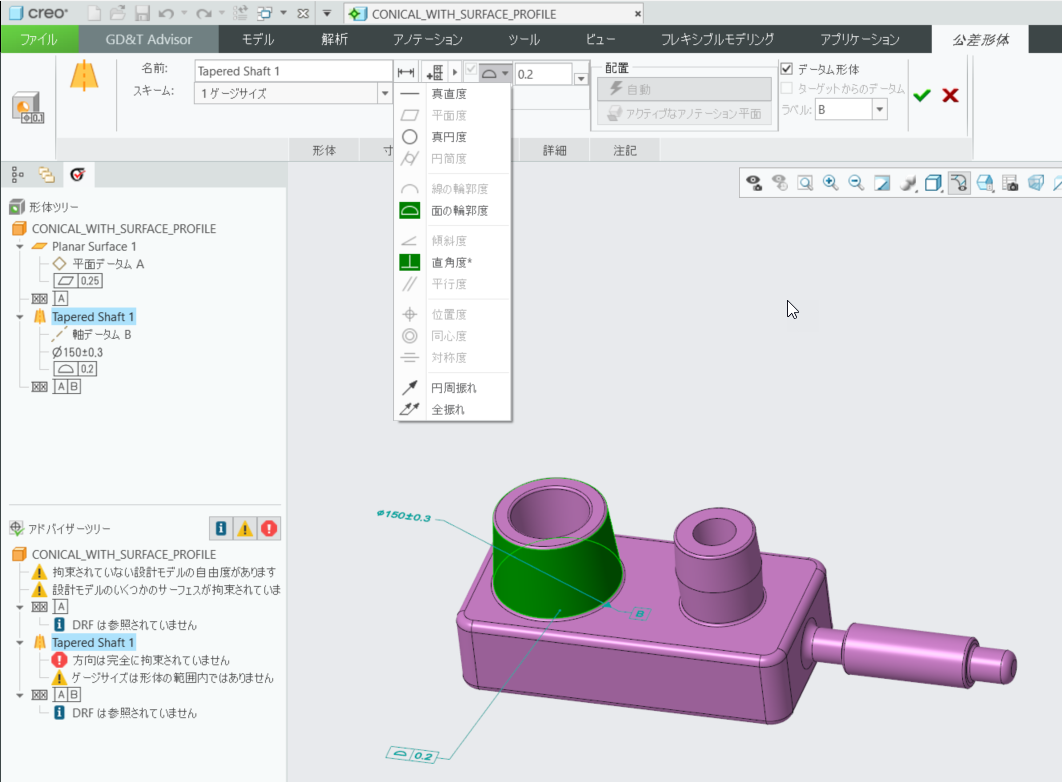Select 全振れ from the symbol menu
The image size is (1062, 782).
point(452,410)
